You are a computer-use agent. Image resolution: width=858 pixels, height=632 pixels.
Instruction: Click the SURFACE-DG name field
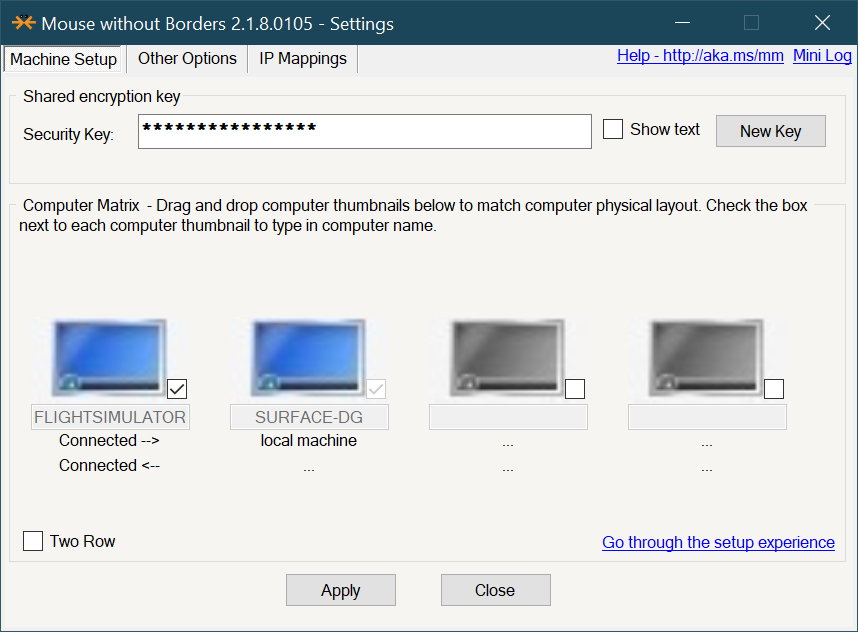pyautogui.click(x=309, y=417)
